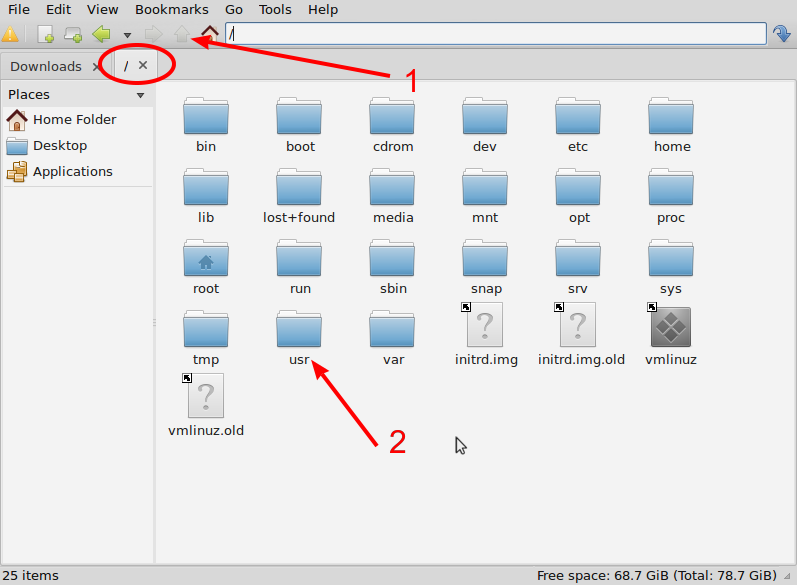Open the back-history dropdown arrow
The width and height of the screenshot is (797, 585).
click(128, 35)
